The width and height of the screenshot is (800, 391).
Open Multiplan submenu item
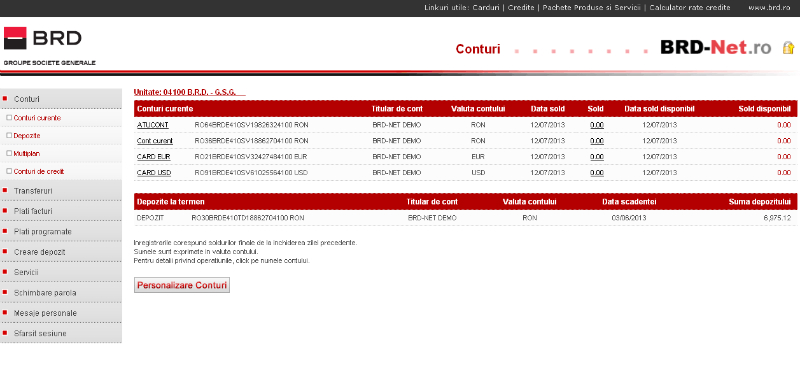(27, 154)
